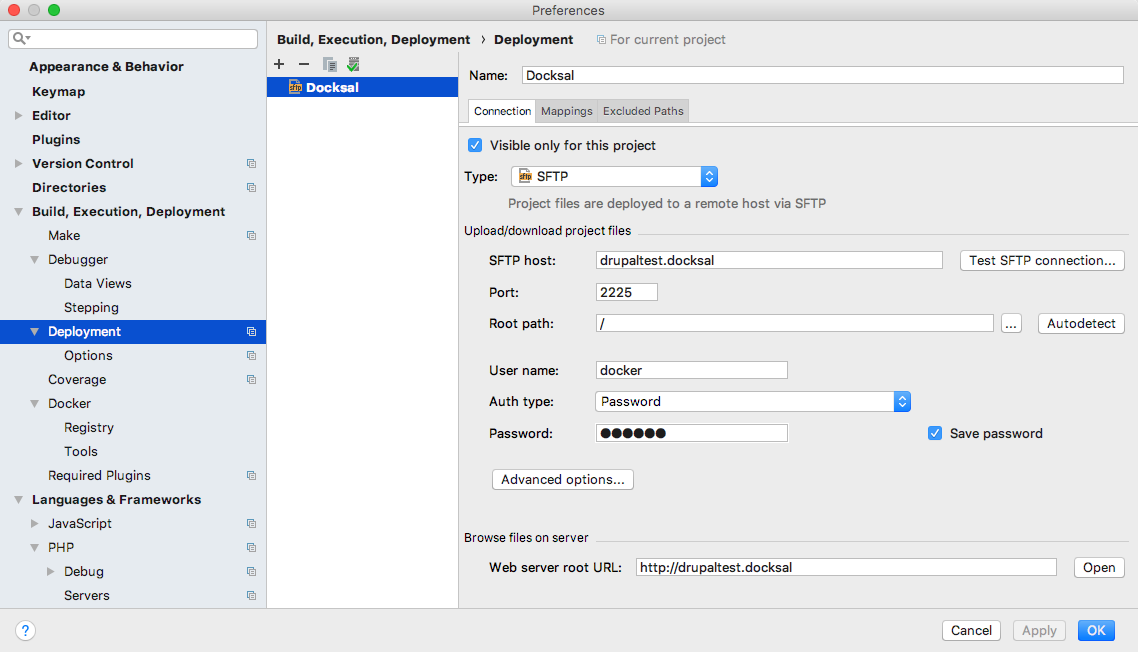Toggle the Save password checkbox
Screen dimensions: 1138x652
click(x=935, y=433)
